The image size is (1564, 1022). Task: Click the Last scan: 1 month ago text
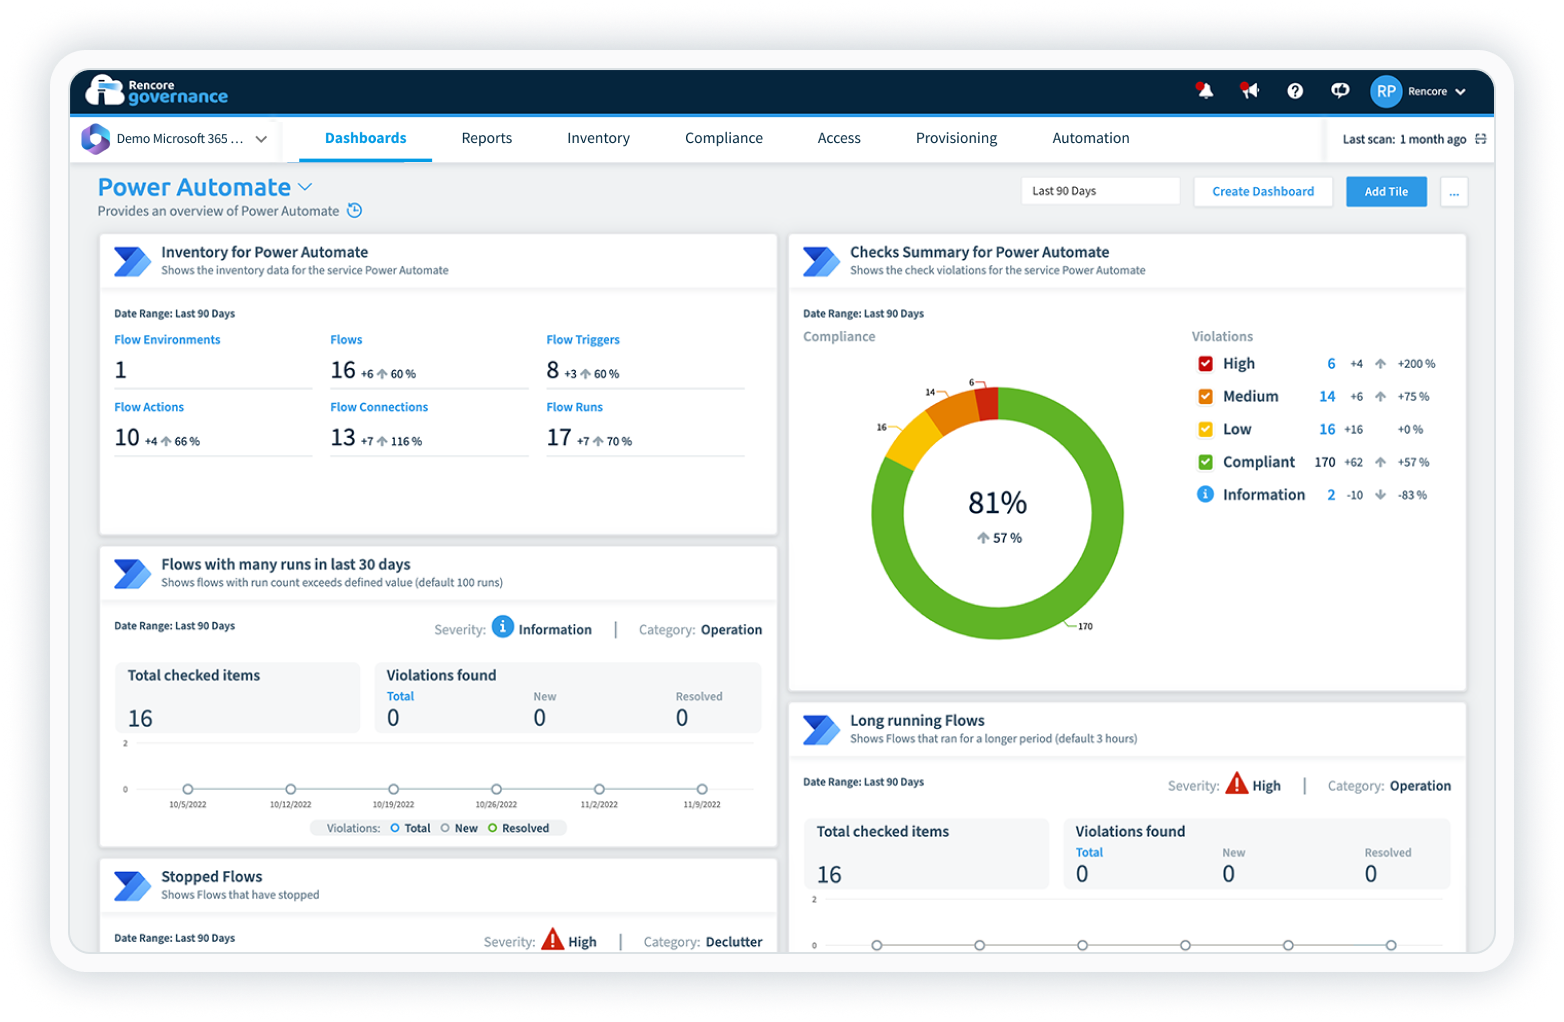click(1404, 140)
